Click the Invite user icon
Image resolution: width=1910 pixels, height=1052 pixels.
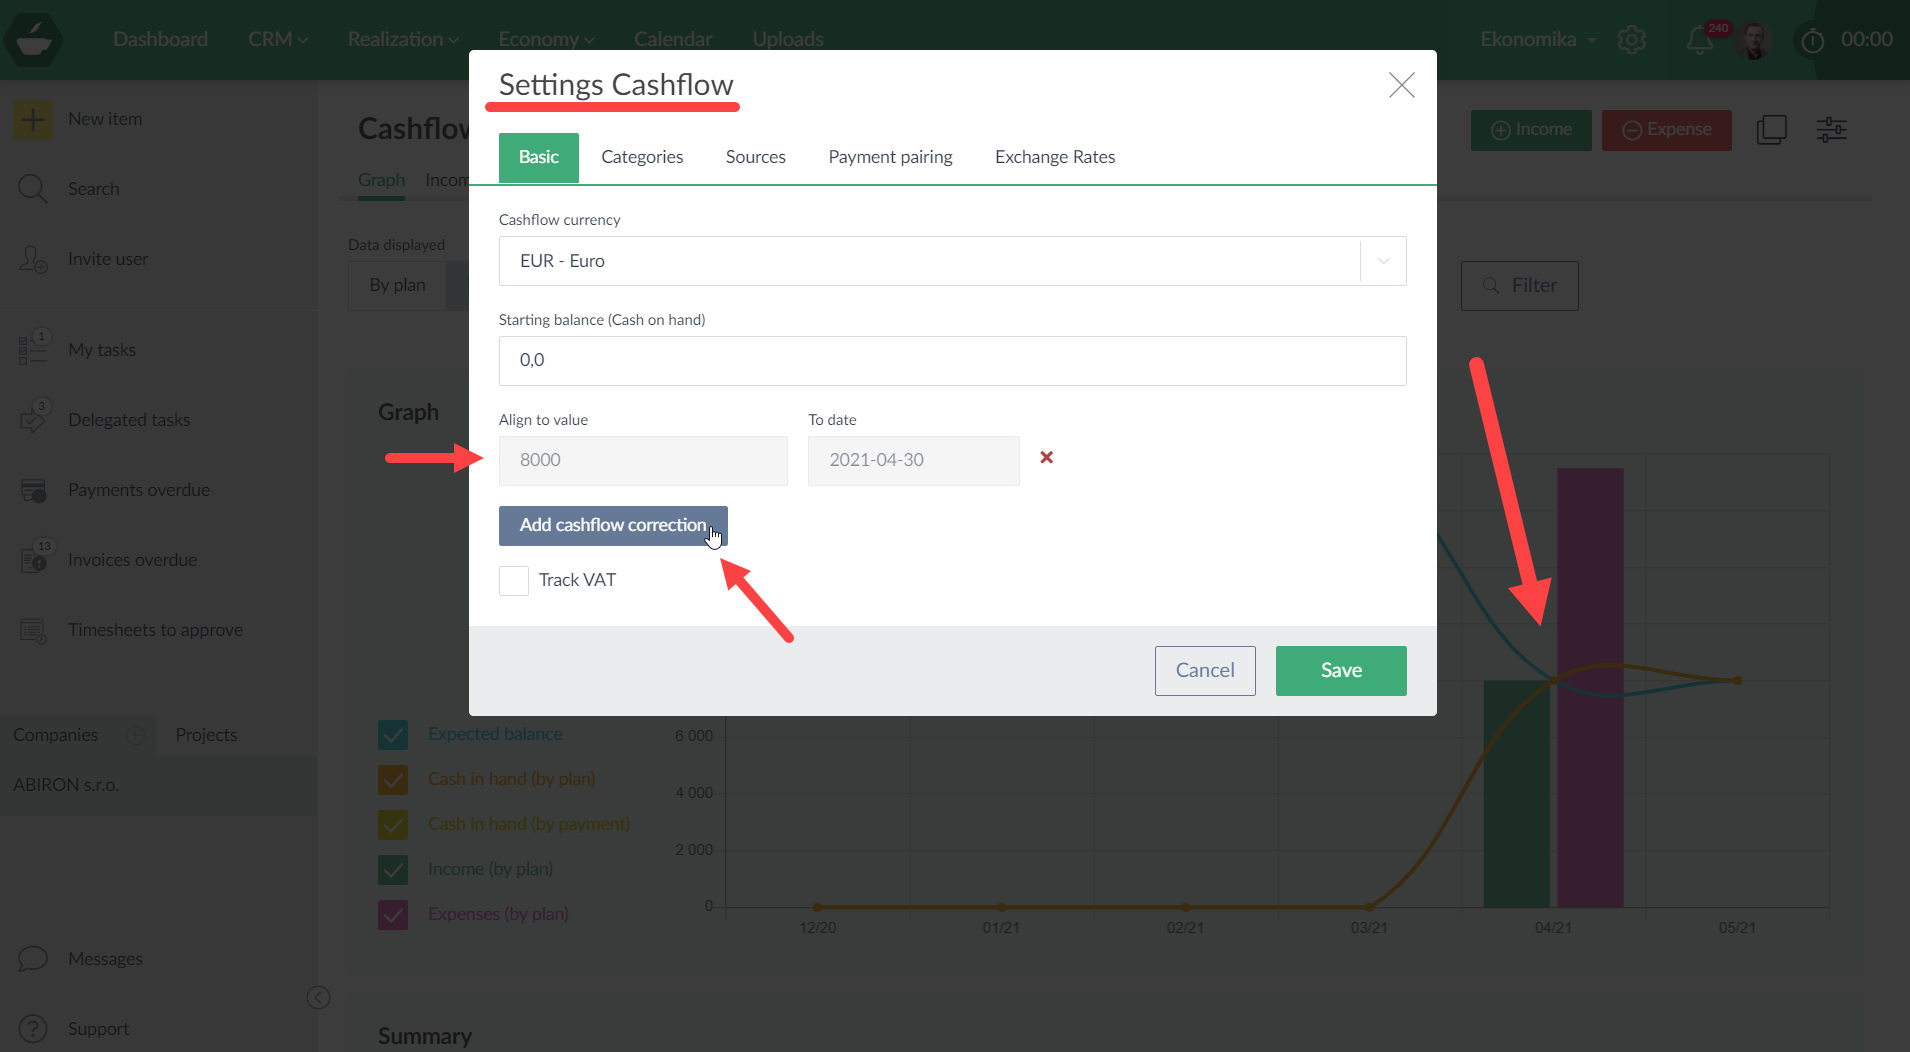(x=33, y=259)
